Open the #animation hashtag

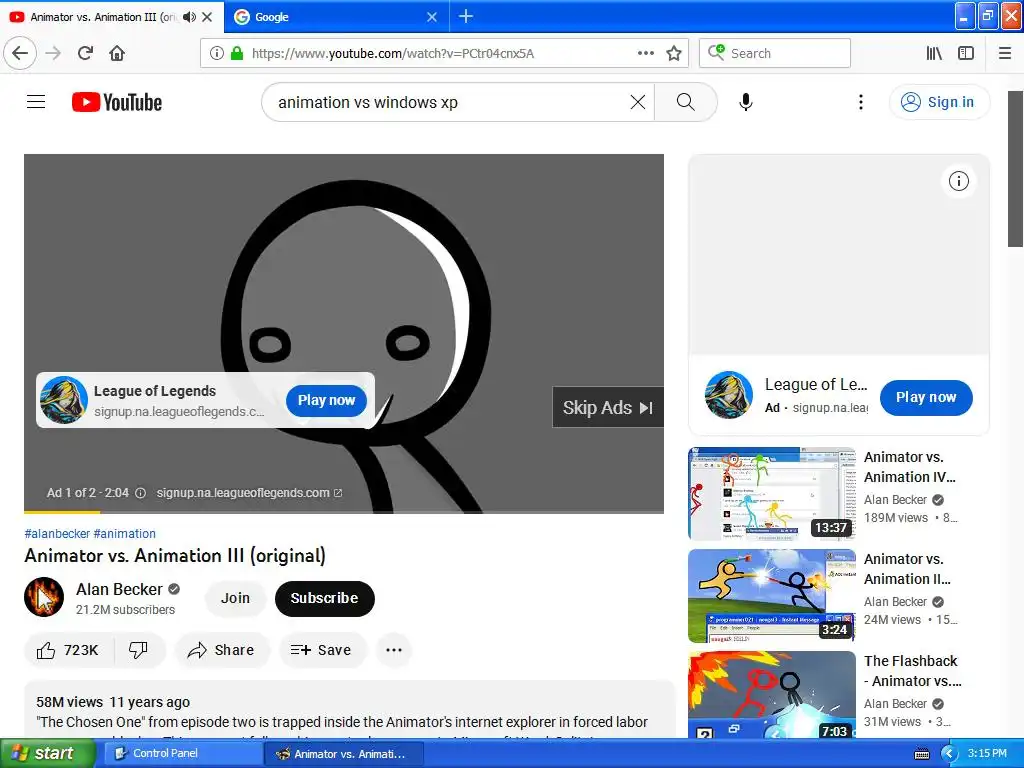[x=125, y=534]
